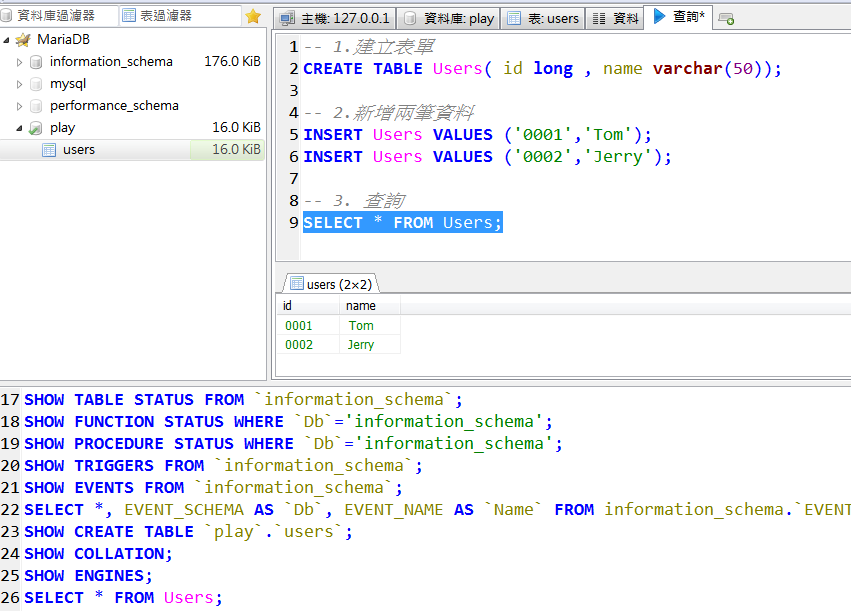Image resolution: width=851 pixels, height=611 pixels.
Task: Expand the mysql database node
Action: (19, 84)
